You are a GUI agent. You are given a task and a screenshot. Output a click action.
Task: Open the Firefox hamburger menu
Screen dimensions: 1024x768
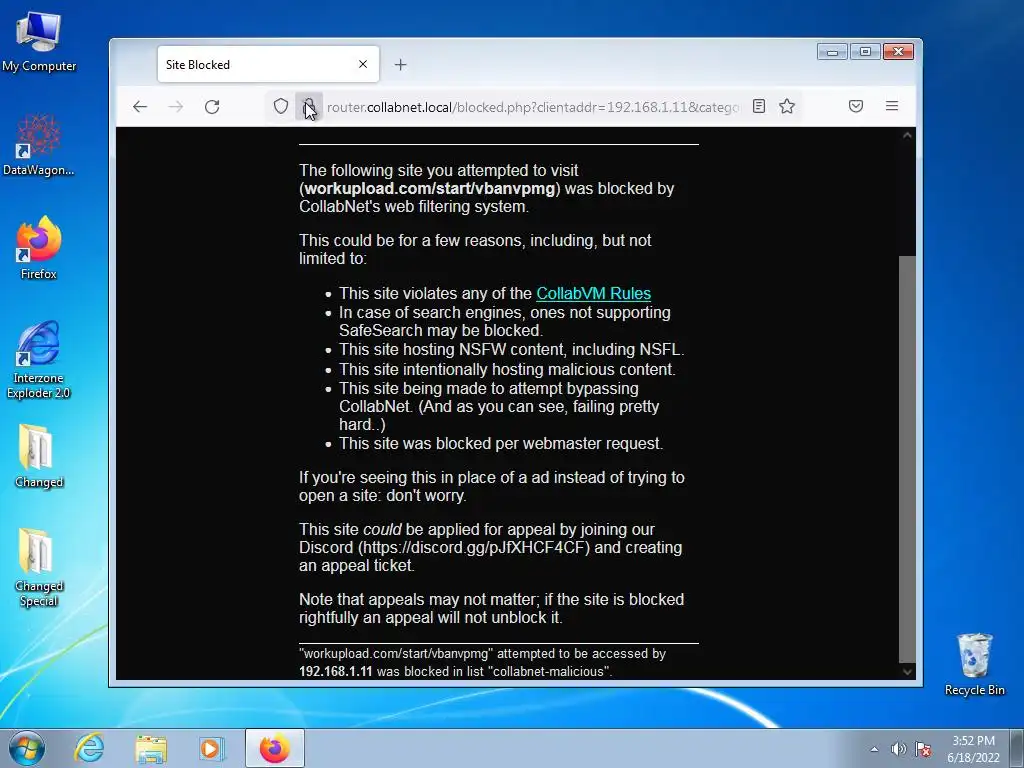click(891, 106)
